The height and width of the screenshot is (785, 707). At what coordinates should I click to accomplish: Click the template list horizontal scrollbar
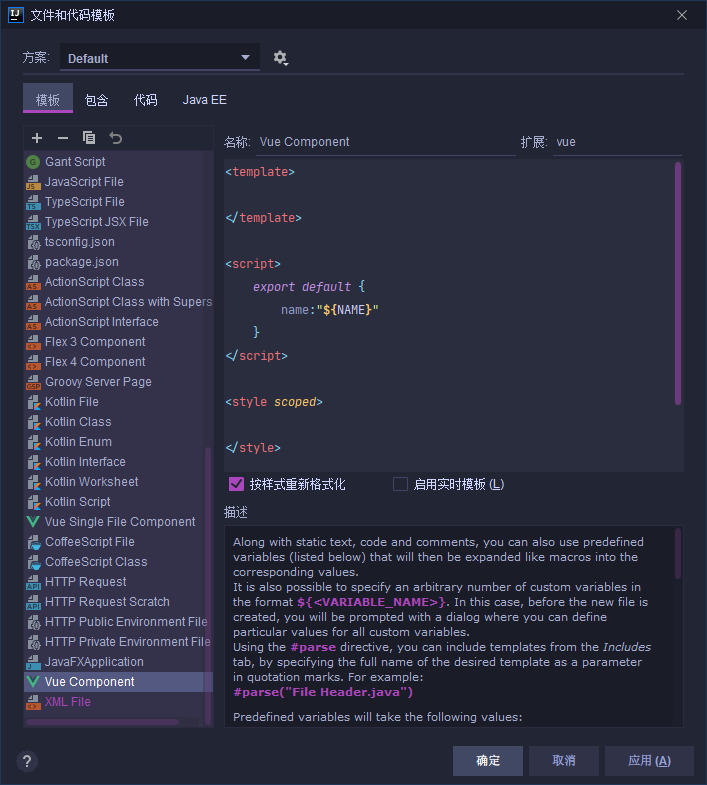tap(103, 722)
